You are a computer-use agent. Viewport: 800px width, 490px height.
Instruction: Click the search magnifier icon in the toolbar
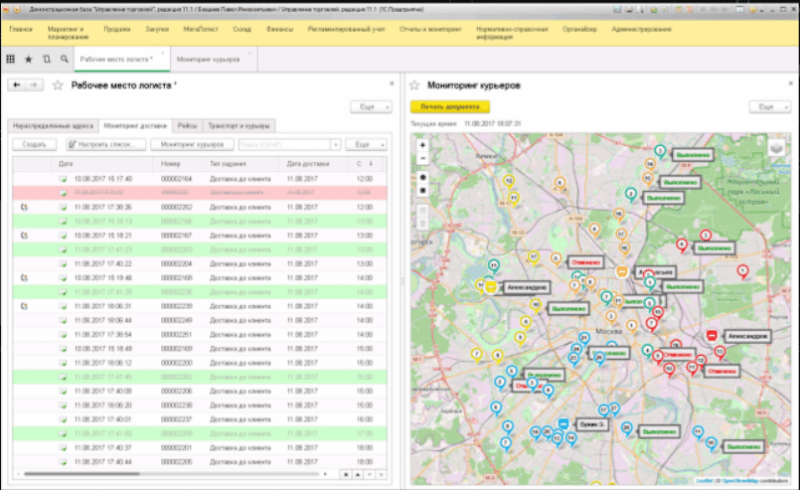(63, 60)
